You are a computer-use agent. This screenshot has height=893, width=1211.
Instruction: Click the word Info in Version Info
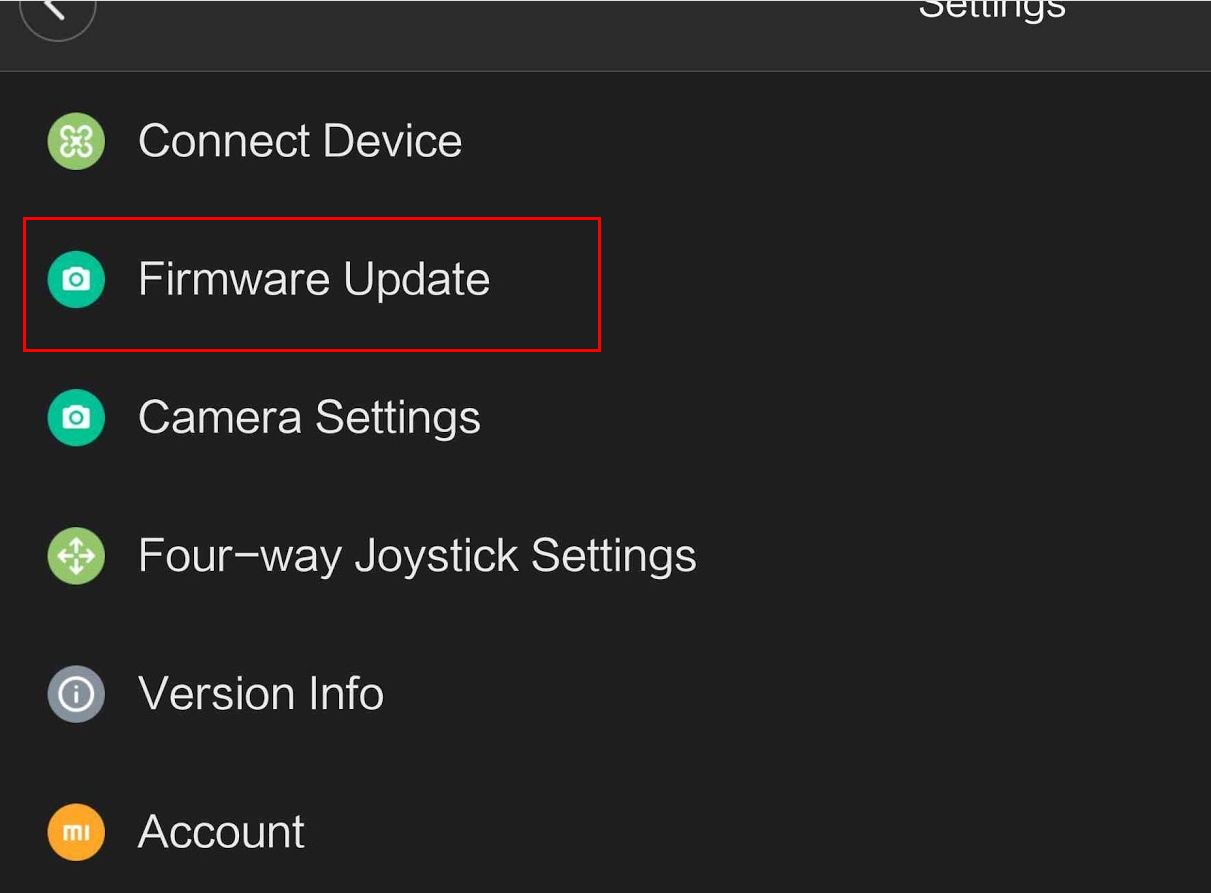(343, 694)
